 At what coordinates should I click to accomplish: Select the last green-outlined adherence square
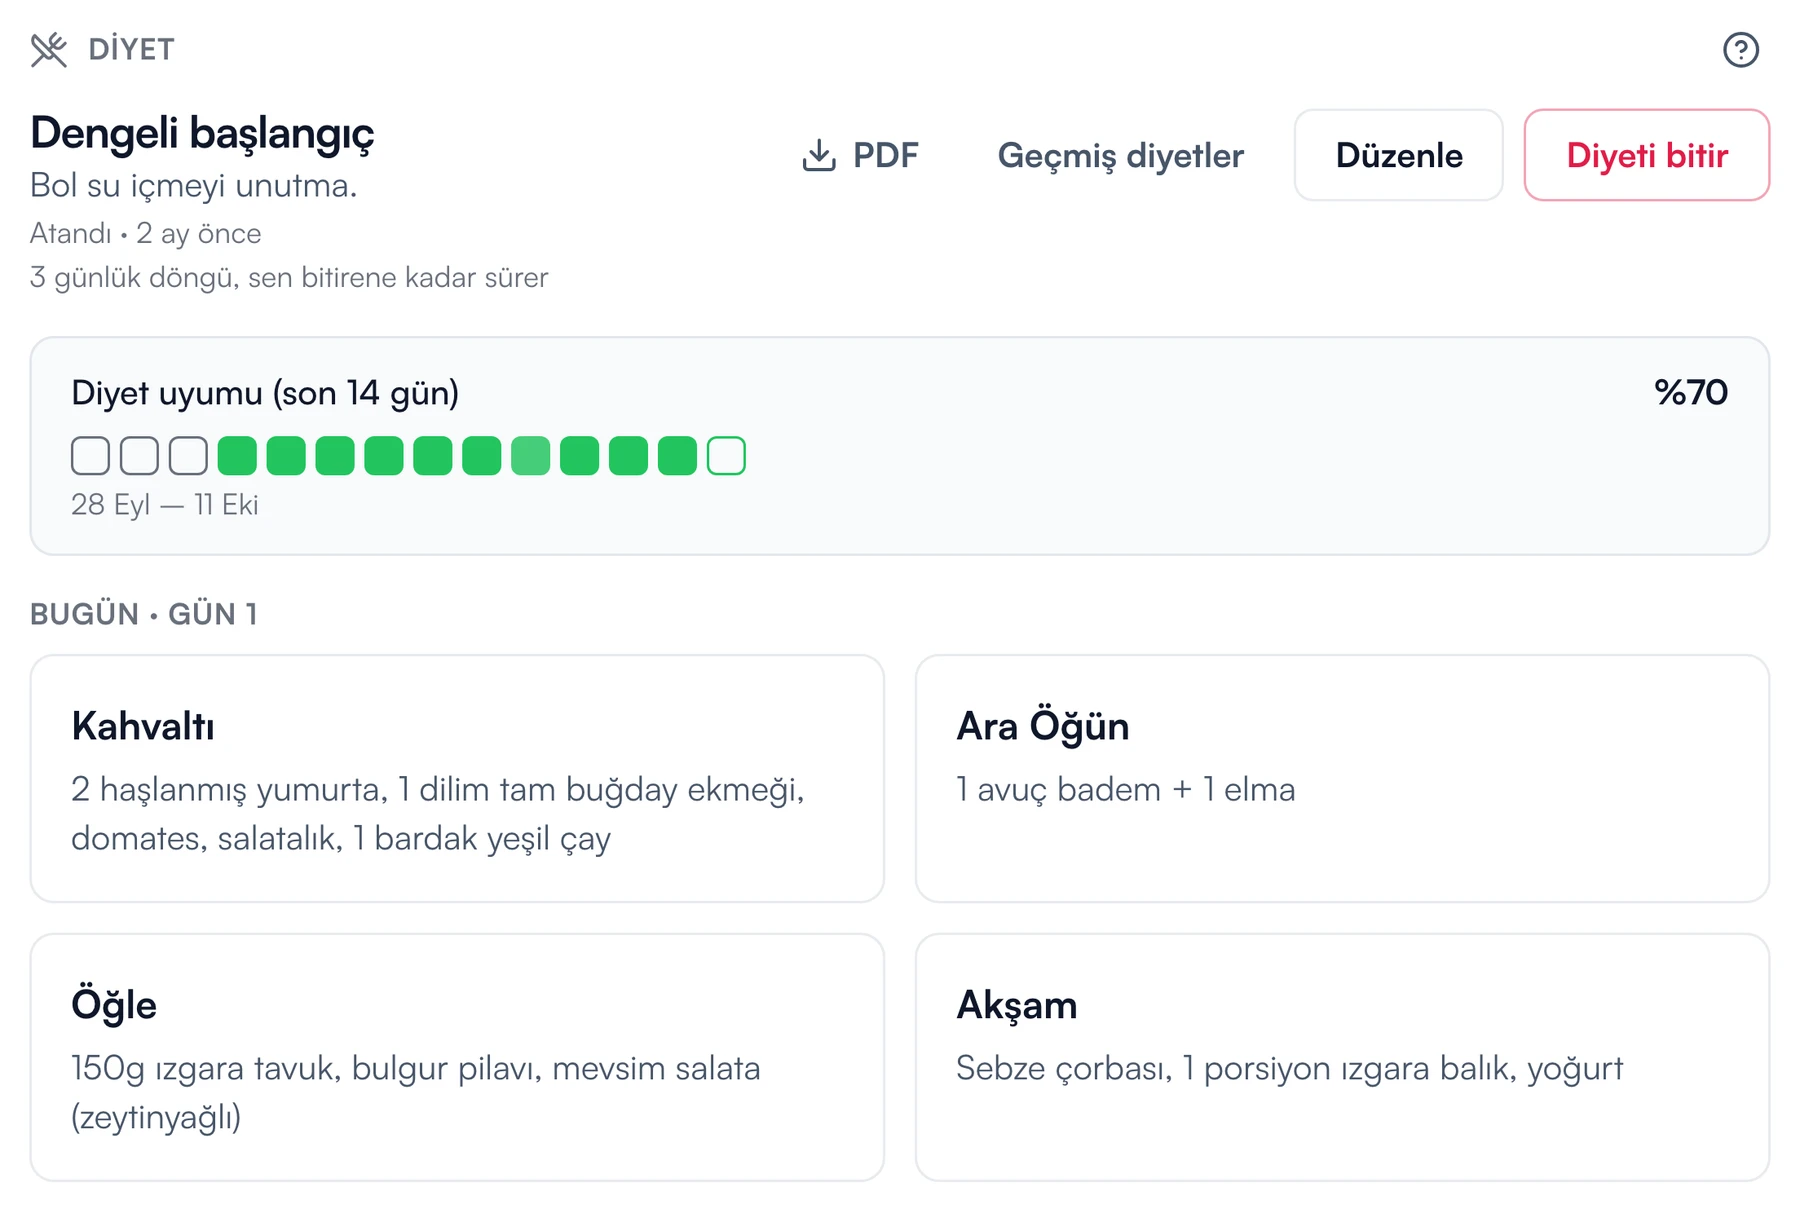726,456
